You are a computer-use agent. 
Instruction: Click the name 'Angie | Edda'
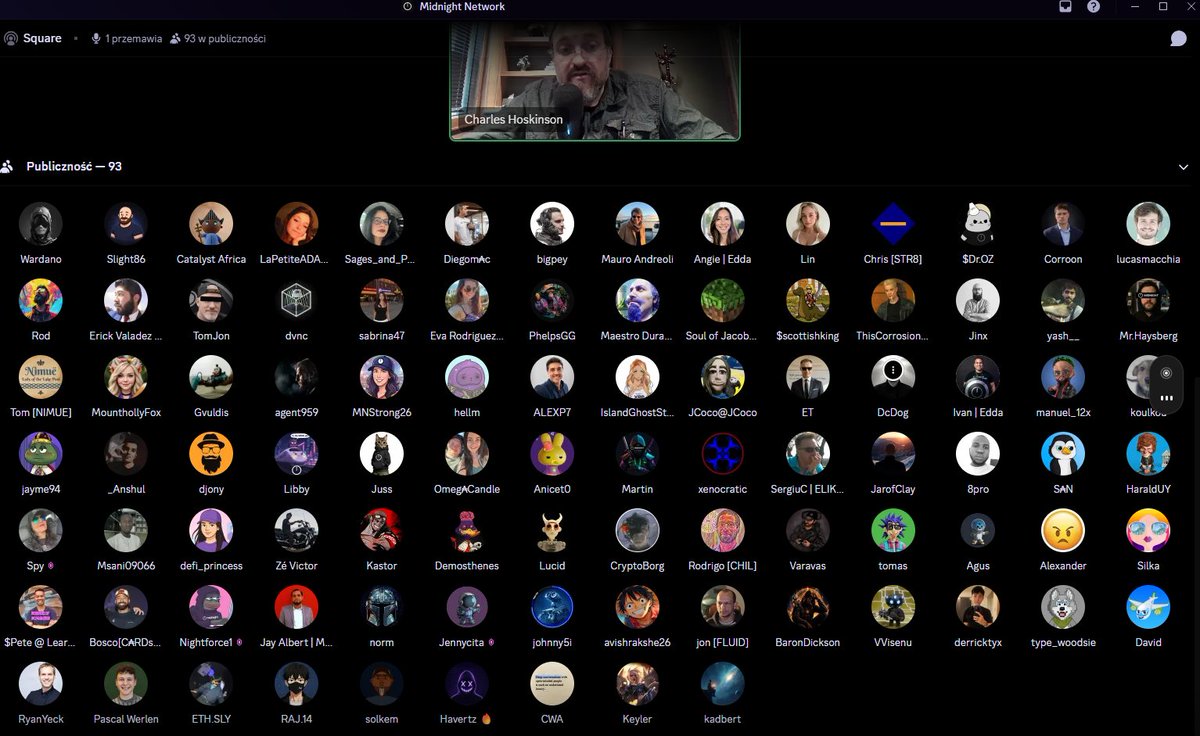[x=722, y=259]
